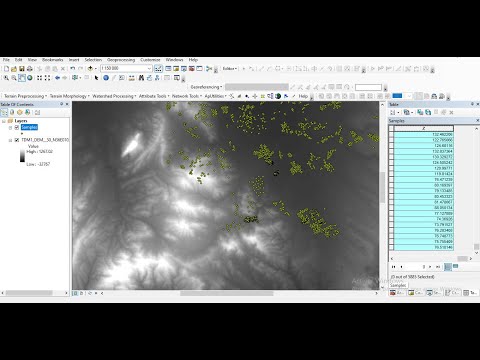The height and width of the screenshot is (360, 480).
Task: Select the Zoom In tool
Action: (x=6, y=78)
